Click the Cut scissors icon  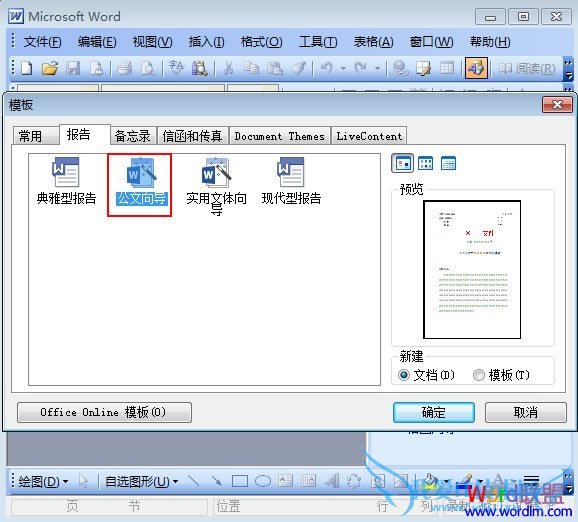[x=228, y=68]
